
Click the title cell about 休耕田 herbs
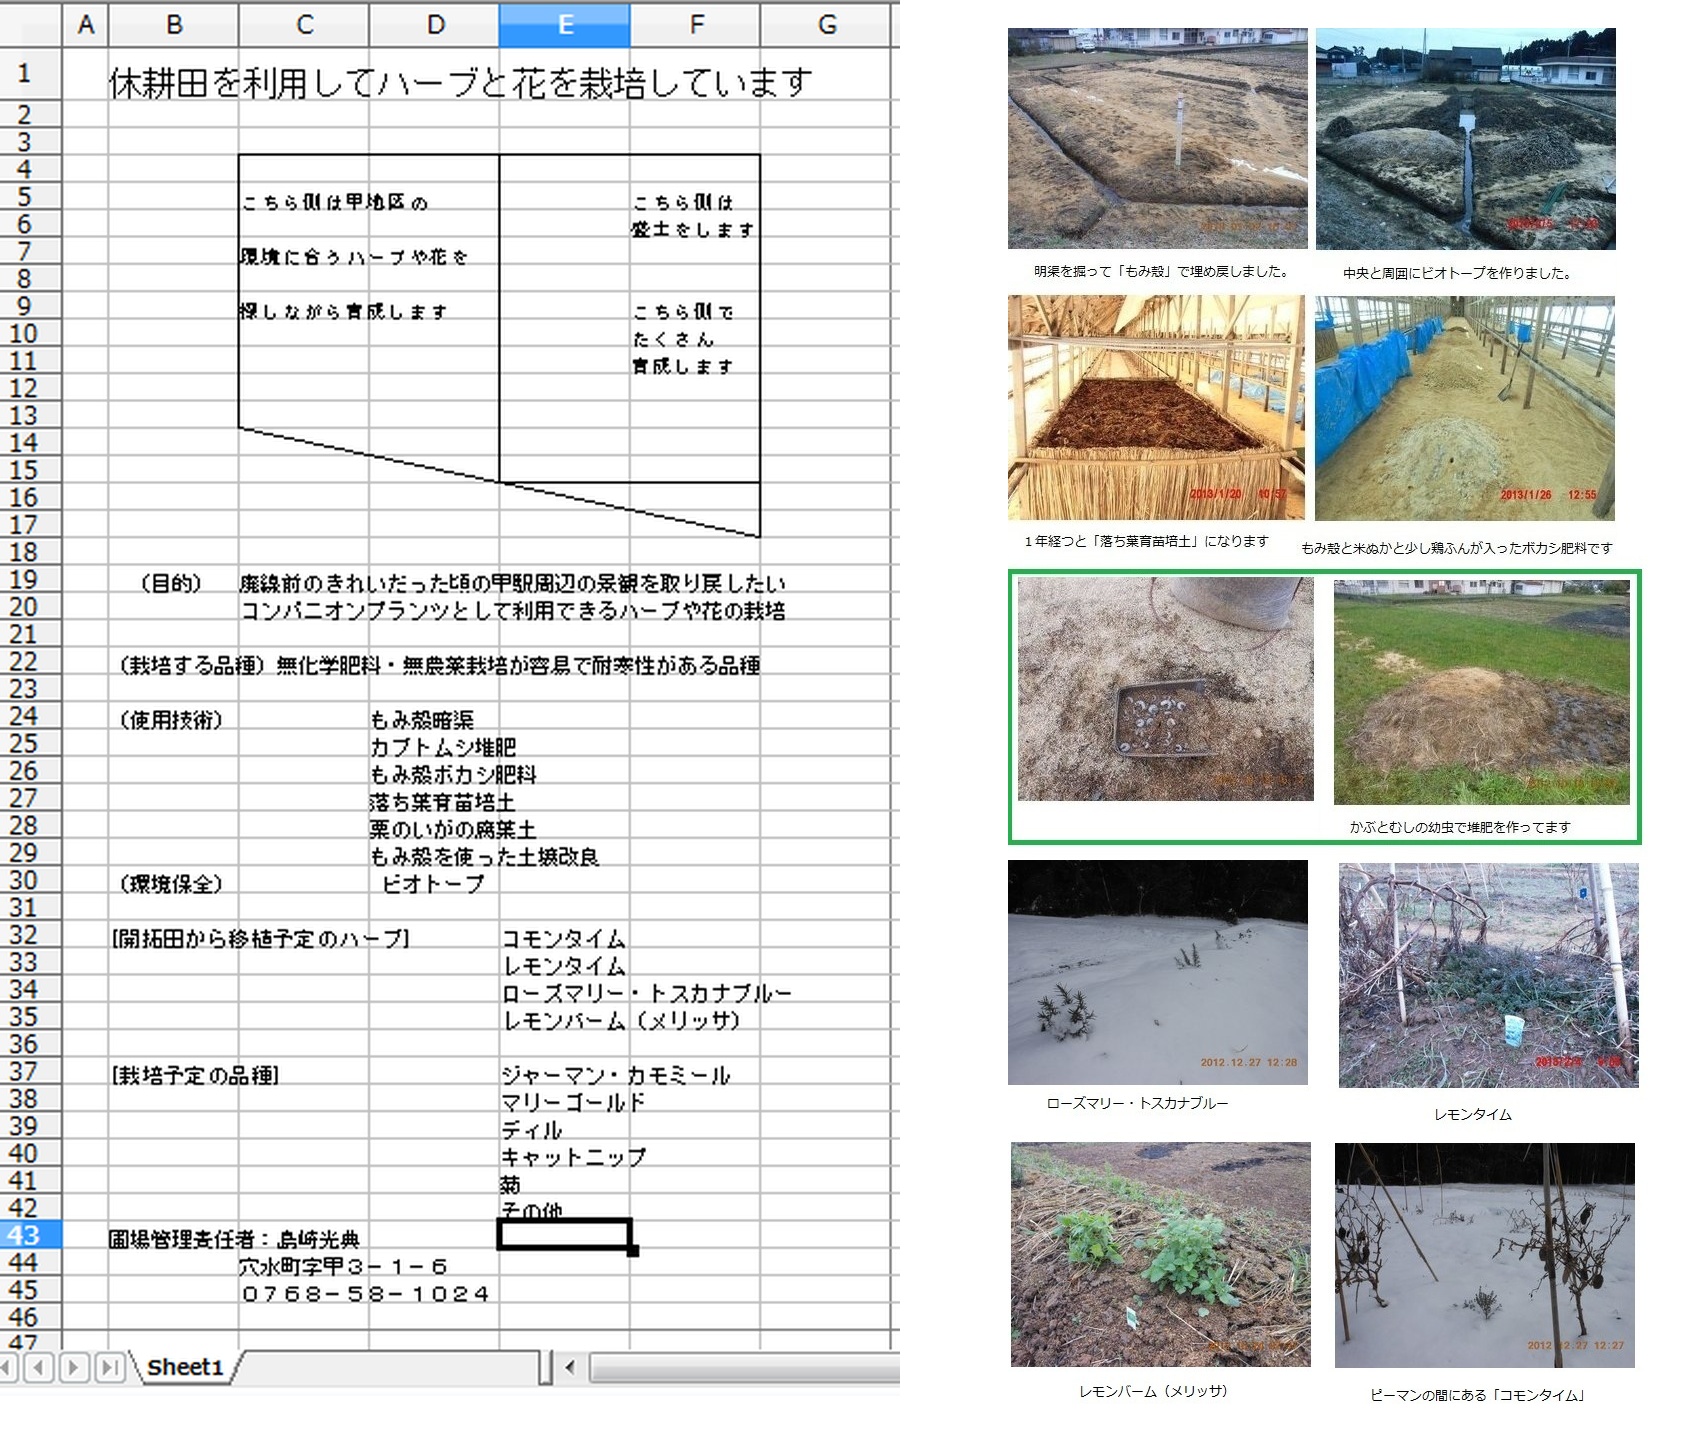pyautogui.click(x=460, y=83)
